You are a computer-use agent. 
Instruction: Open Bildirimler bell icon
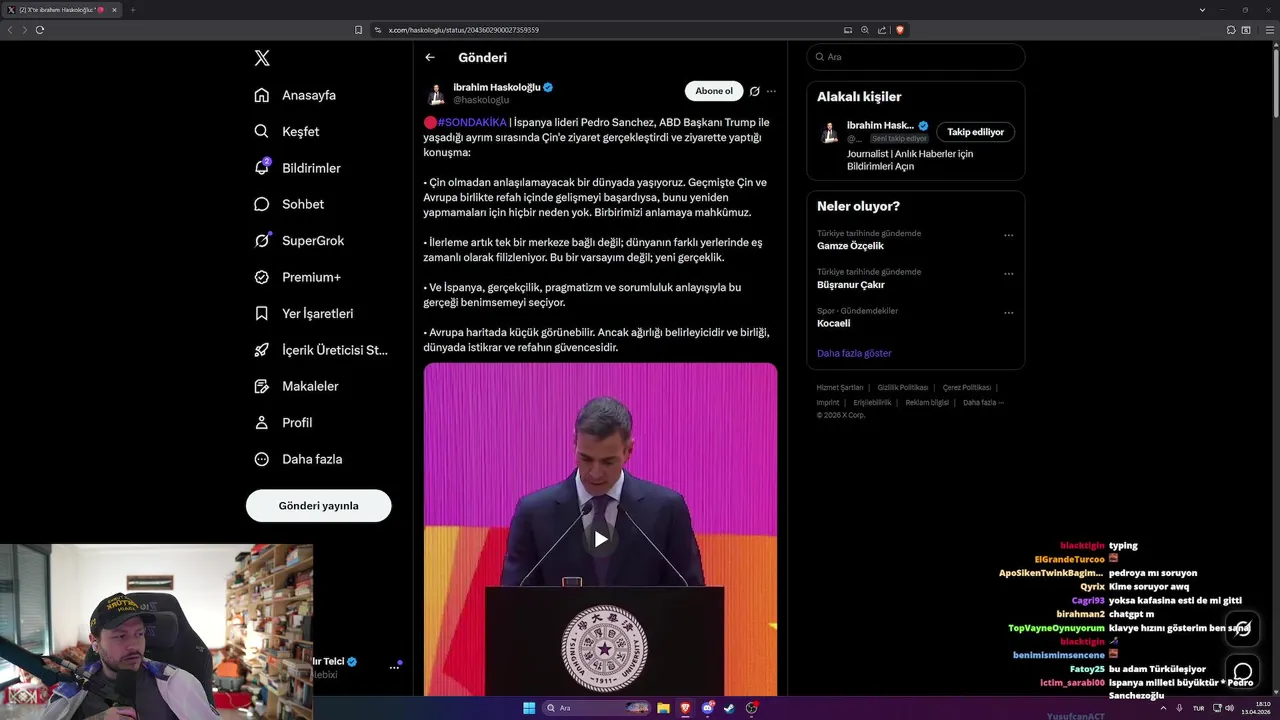262,168
